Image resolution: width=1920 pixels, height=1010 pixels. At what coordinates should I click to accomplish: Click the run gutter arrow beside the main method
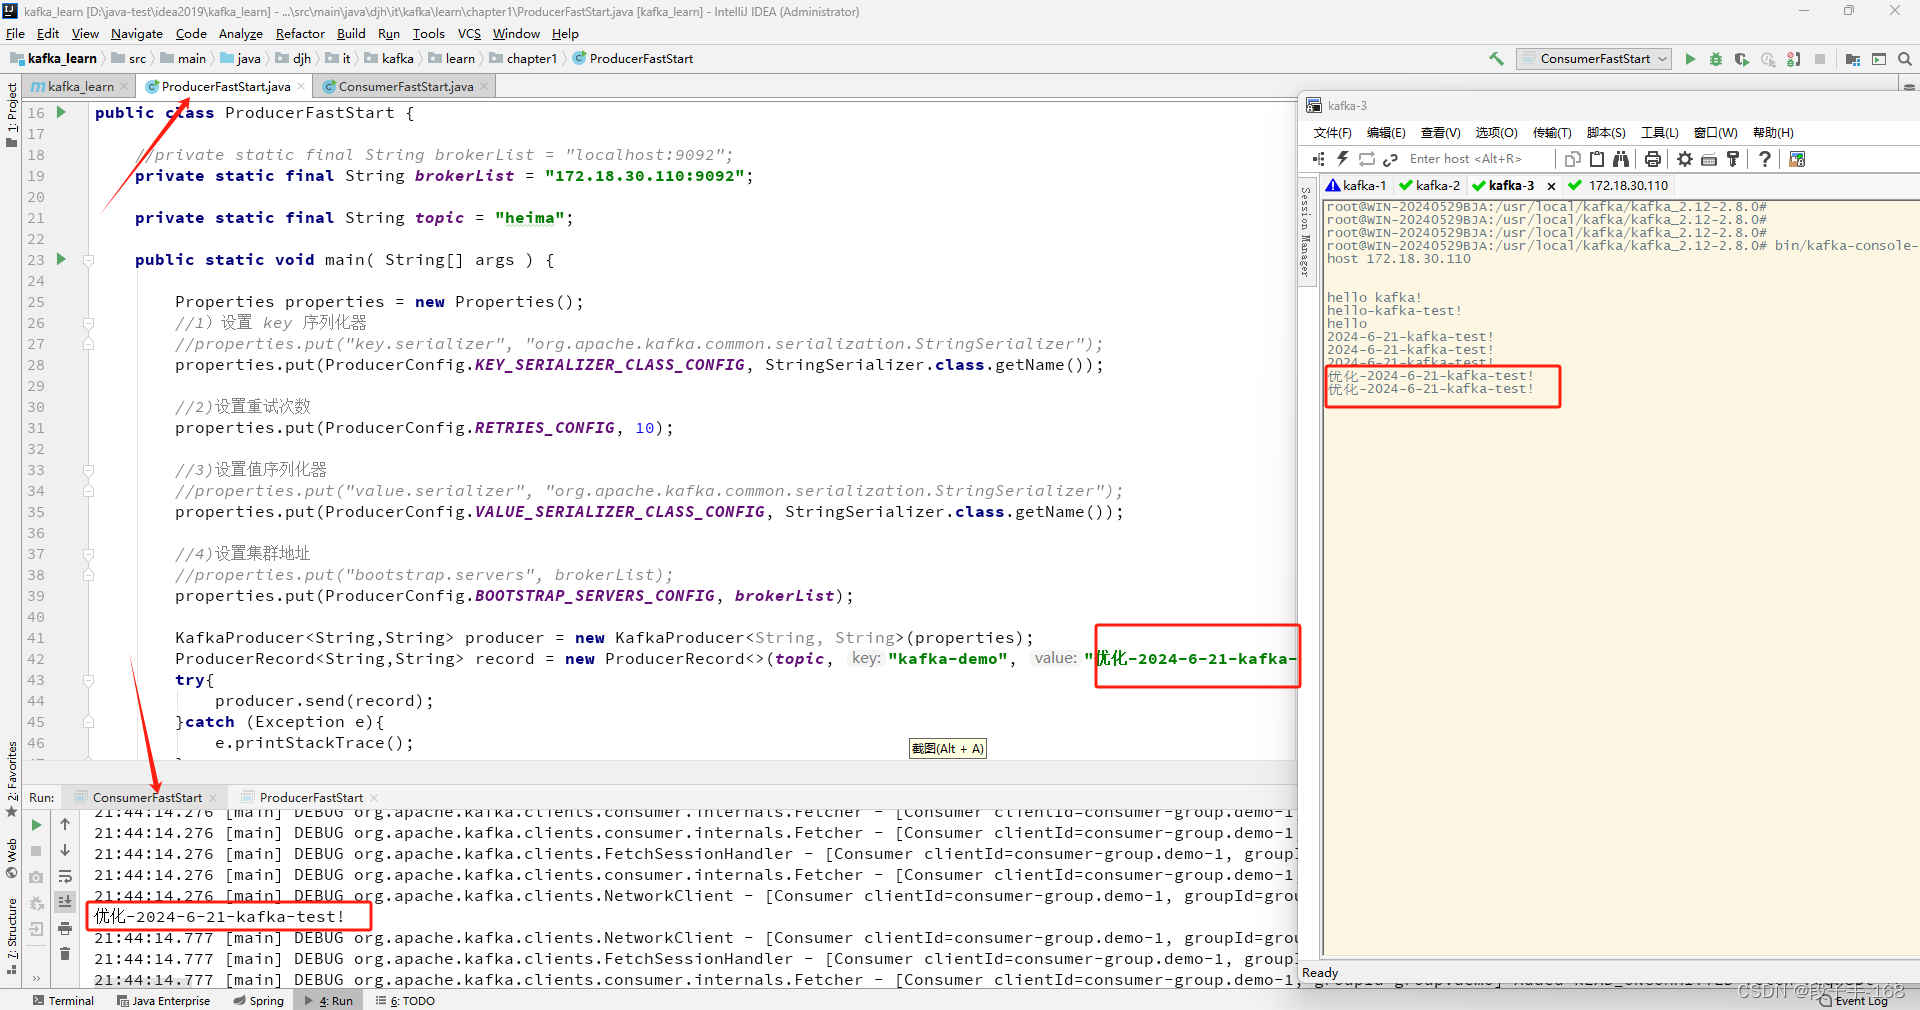click(61, 259)
